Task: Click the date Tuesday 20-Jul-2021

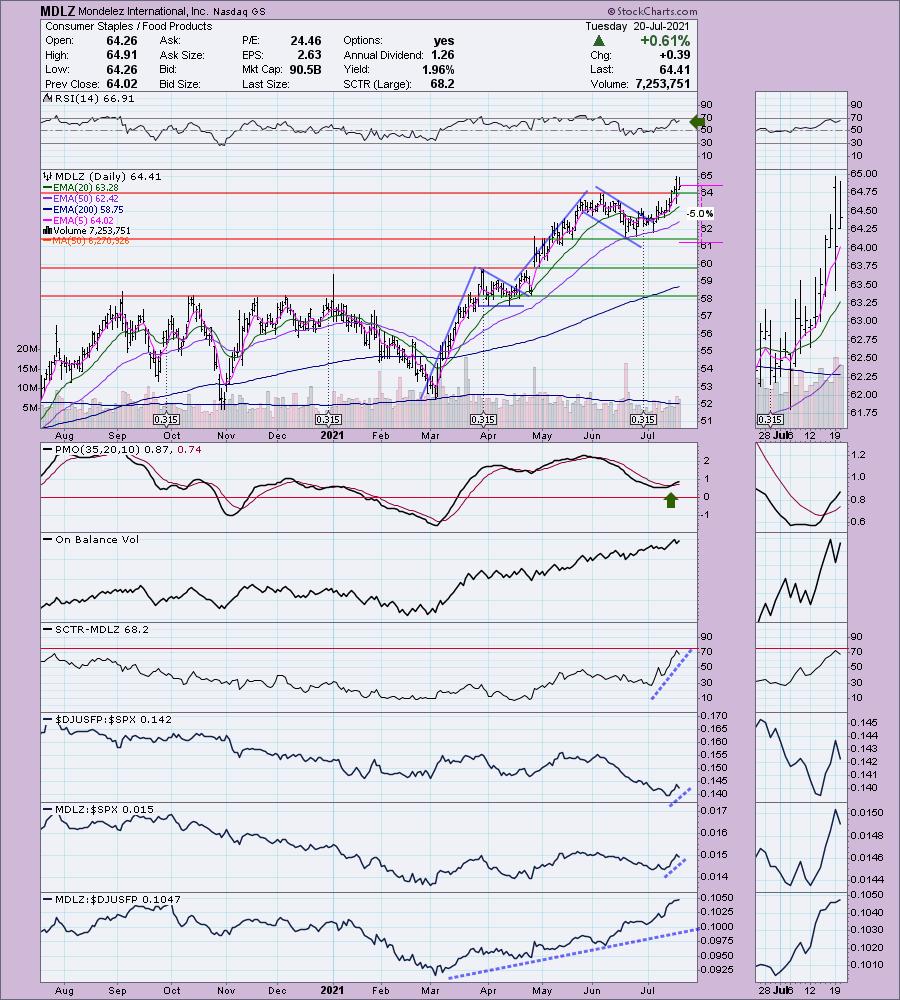Action: point(637,26)
